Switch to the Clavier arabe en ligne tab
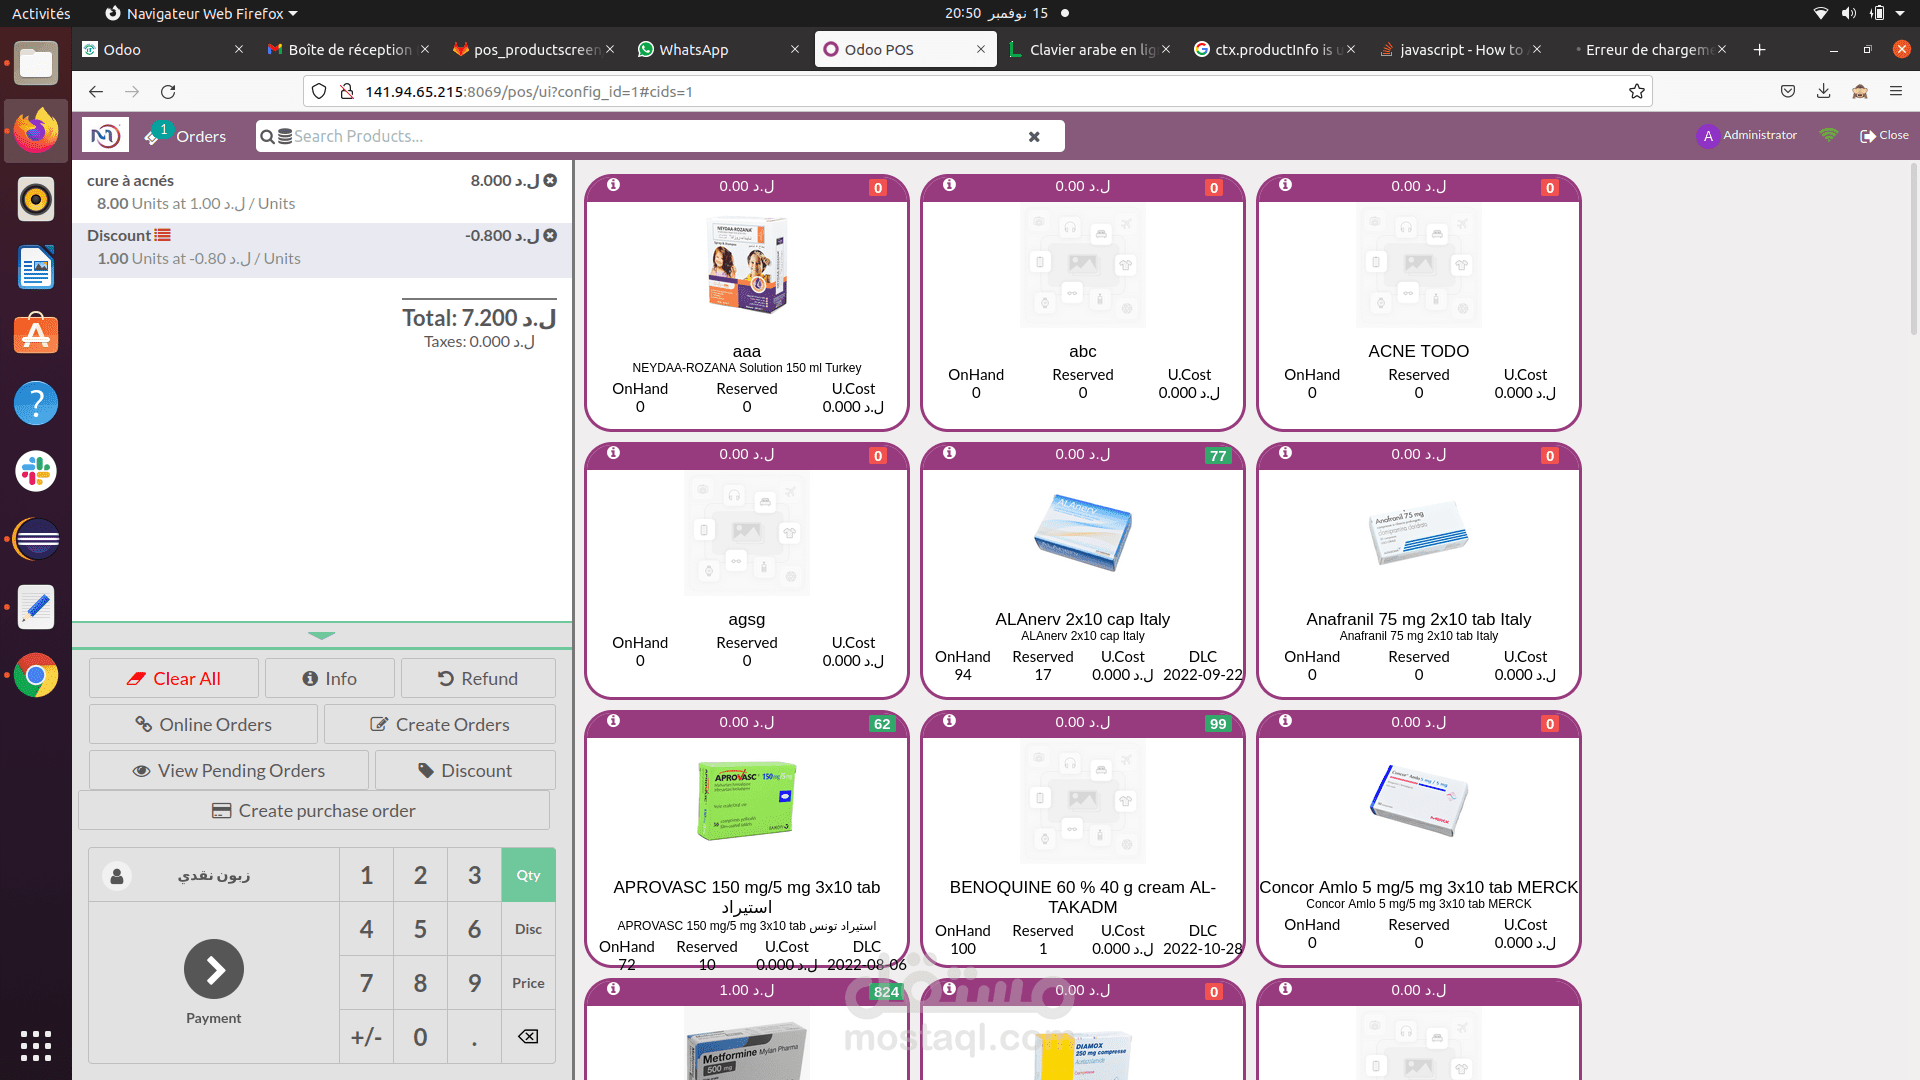Image resolution: width=1920 pixels, height=1080 pixels. [x=1089, y=49]
